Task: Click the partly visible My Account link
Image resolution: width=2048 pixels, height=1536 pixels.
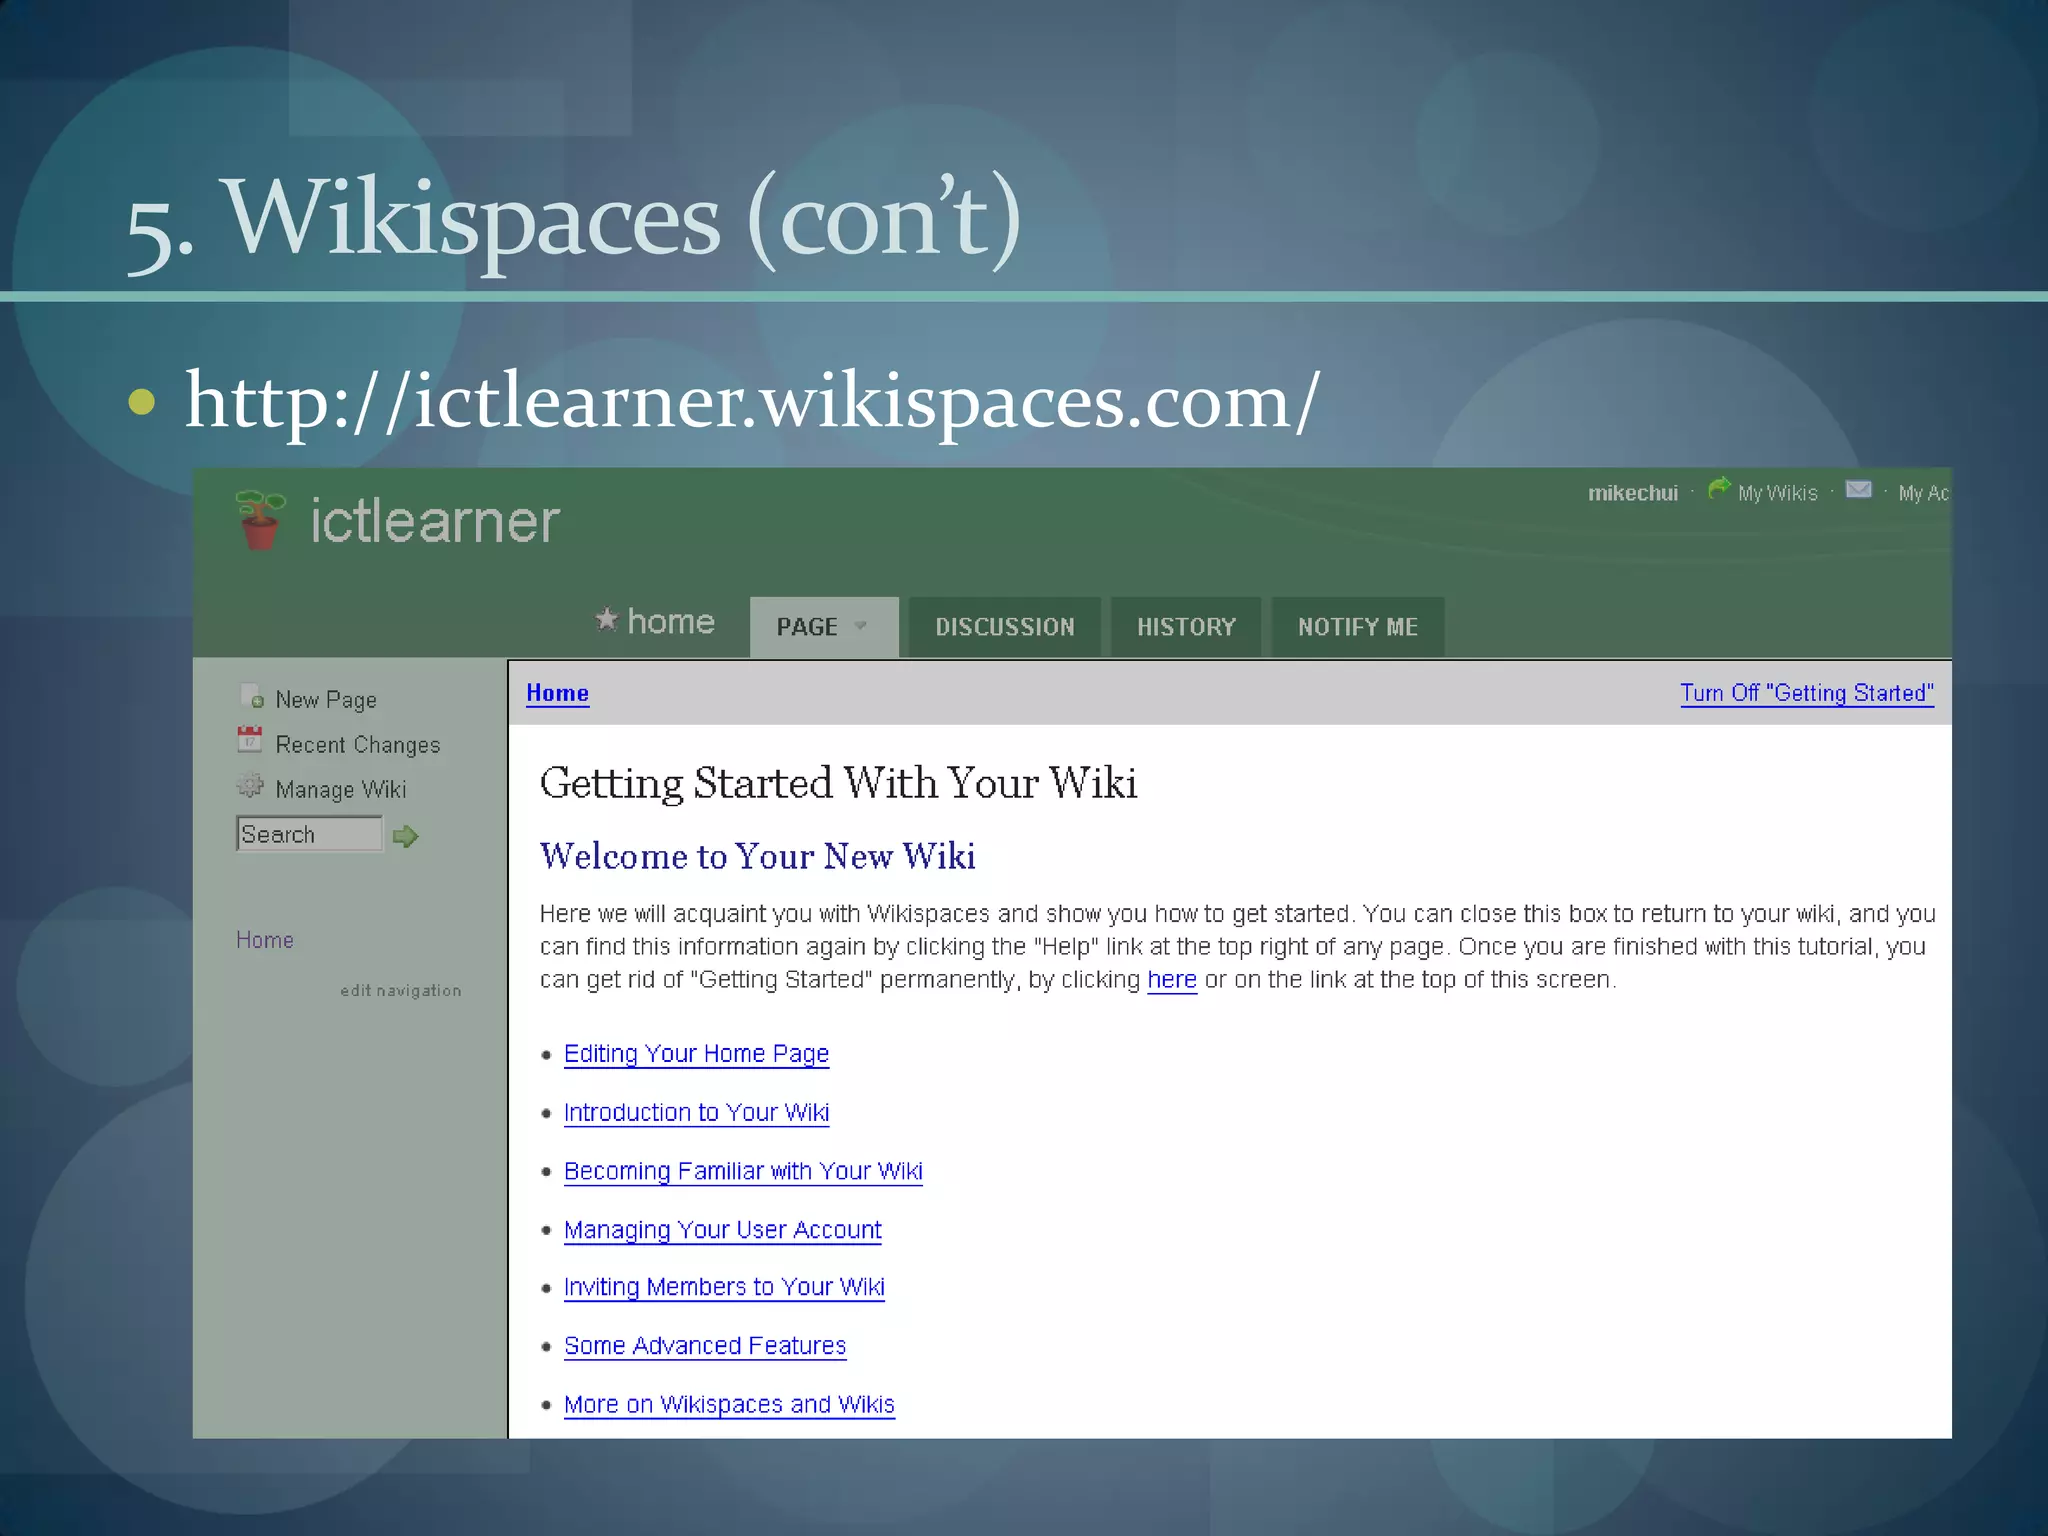Action: [x=1924, y=493]
